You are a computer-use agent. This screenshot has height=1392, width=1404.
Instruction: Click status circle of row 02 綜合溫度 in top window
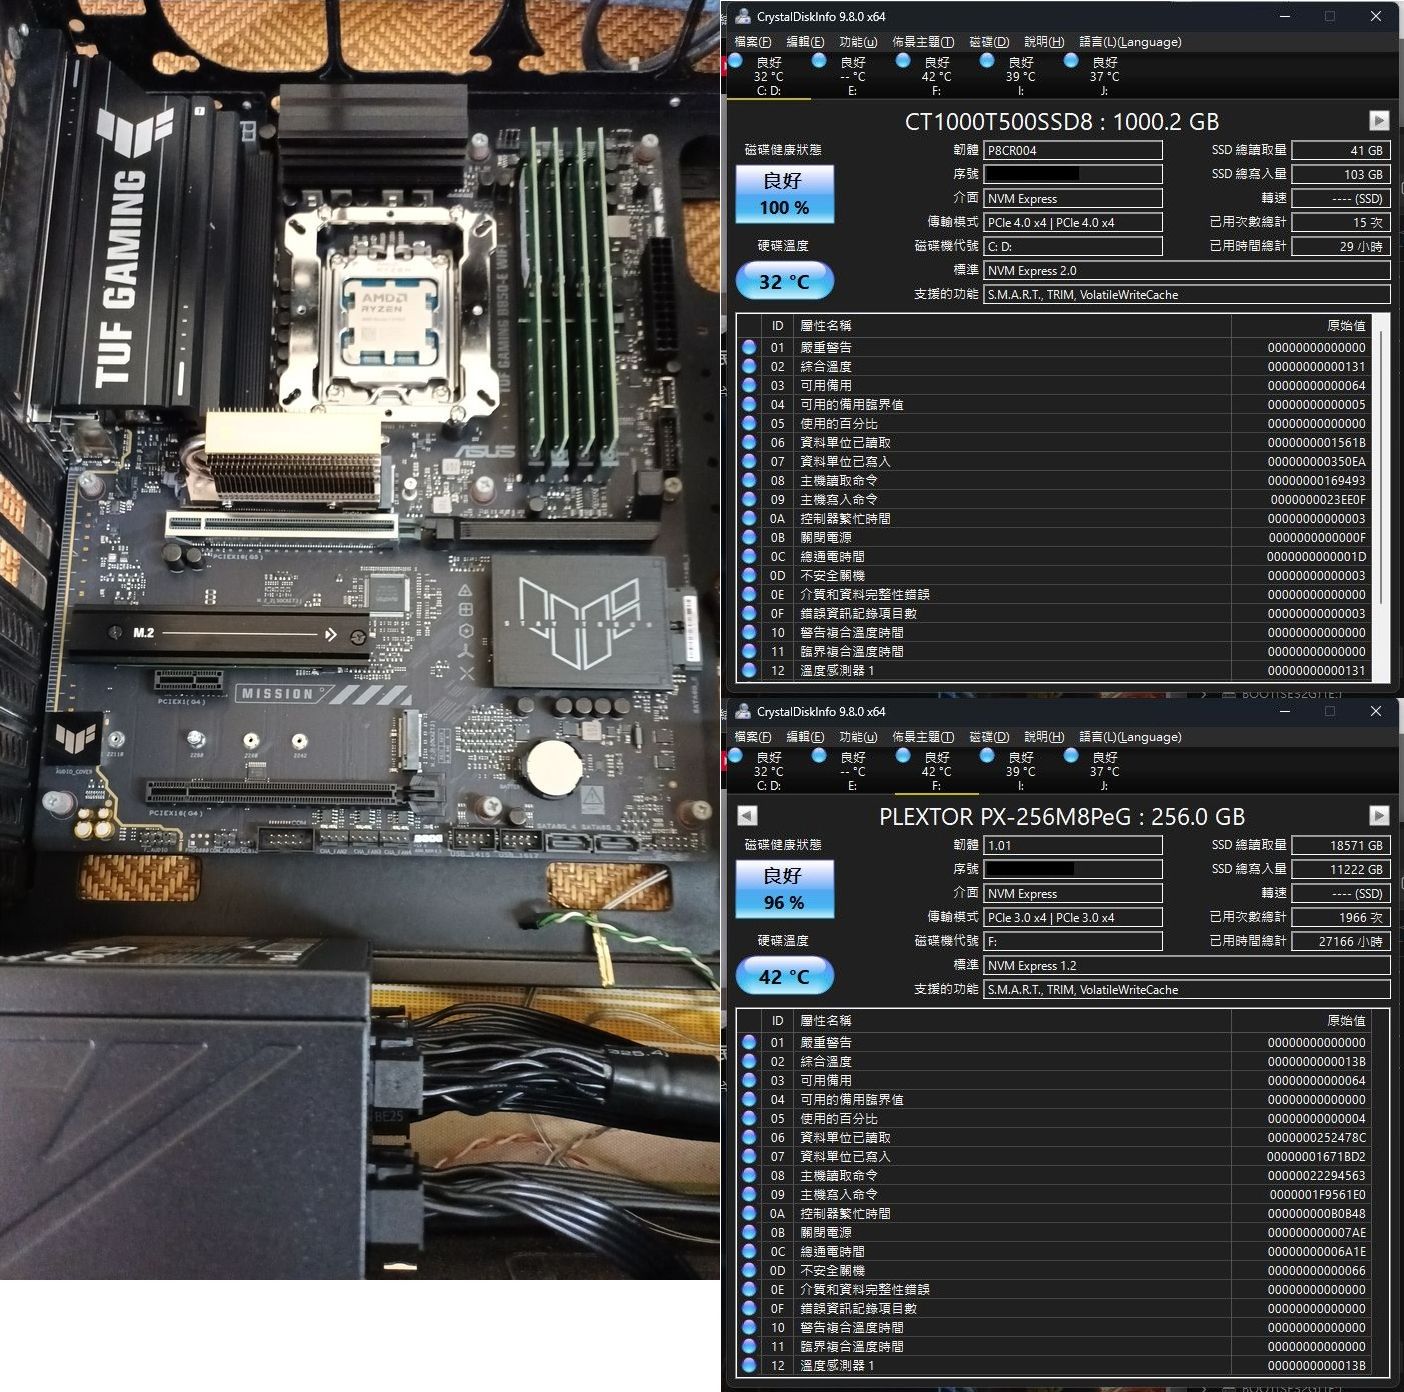749,366
